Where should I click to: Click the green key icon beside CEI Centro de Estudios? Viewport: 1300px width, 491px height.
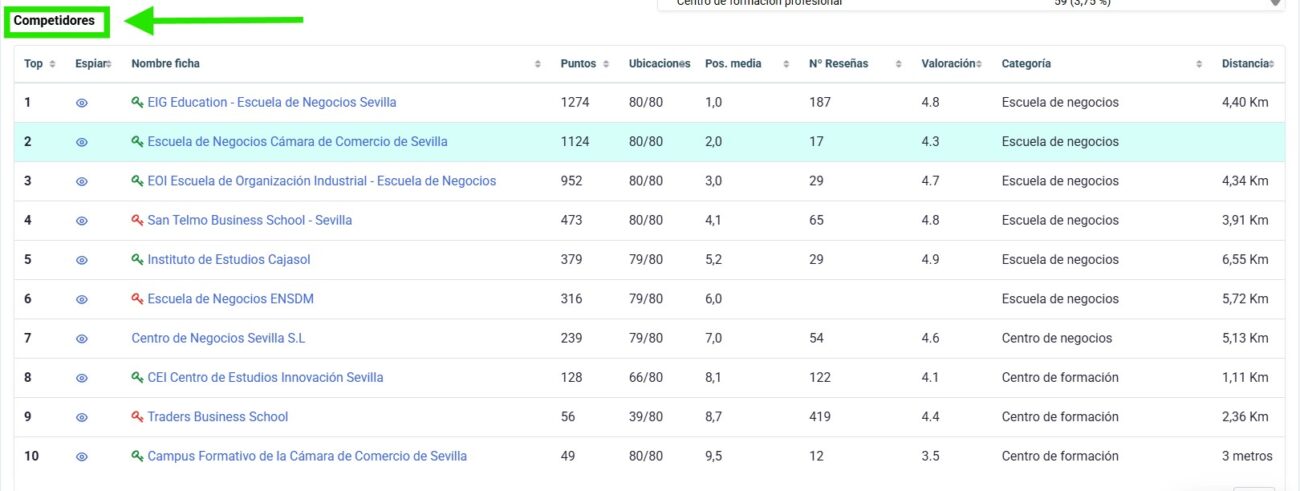(x=137, y=377)
